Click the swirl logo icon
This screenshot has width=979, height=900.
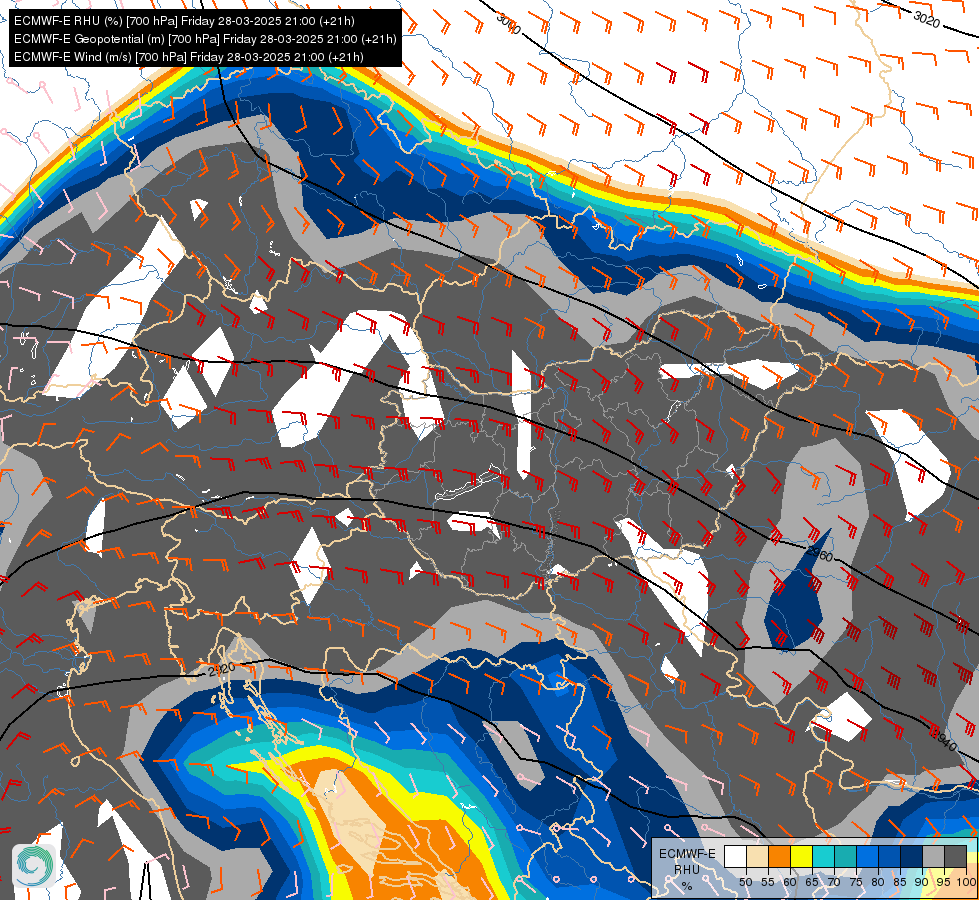click(x=34, y=865)
